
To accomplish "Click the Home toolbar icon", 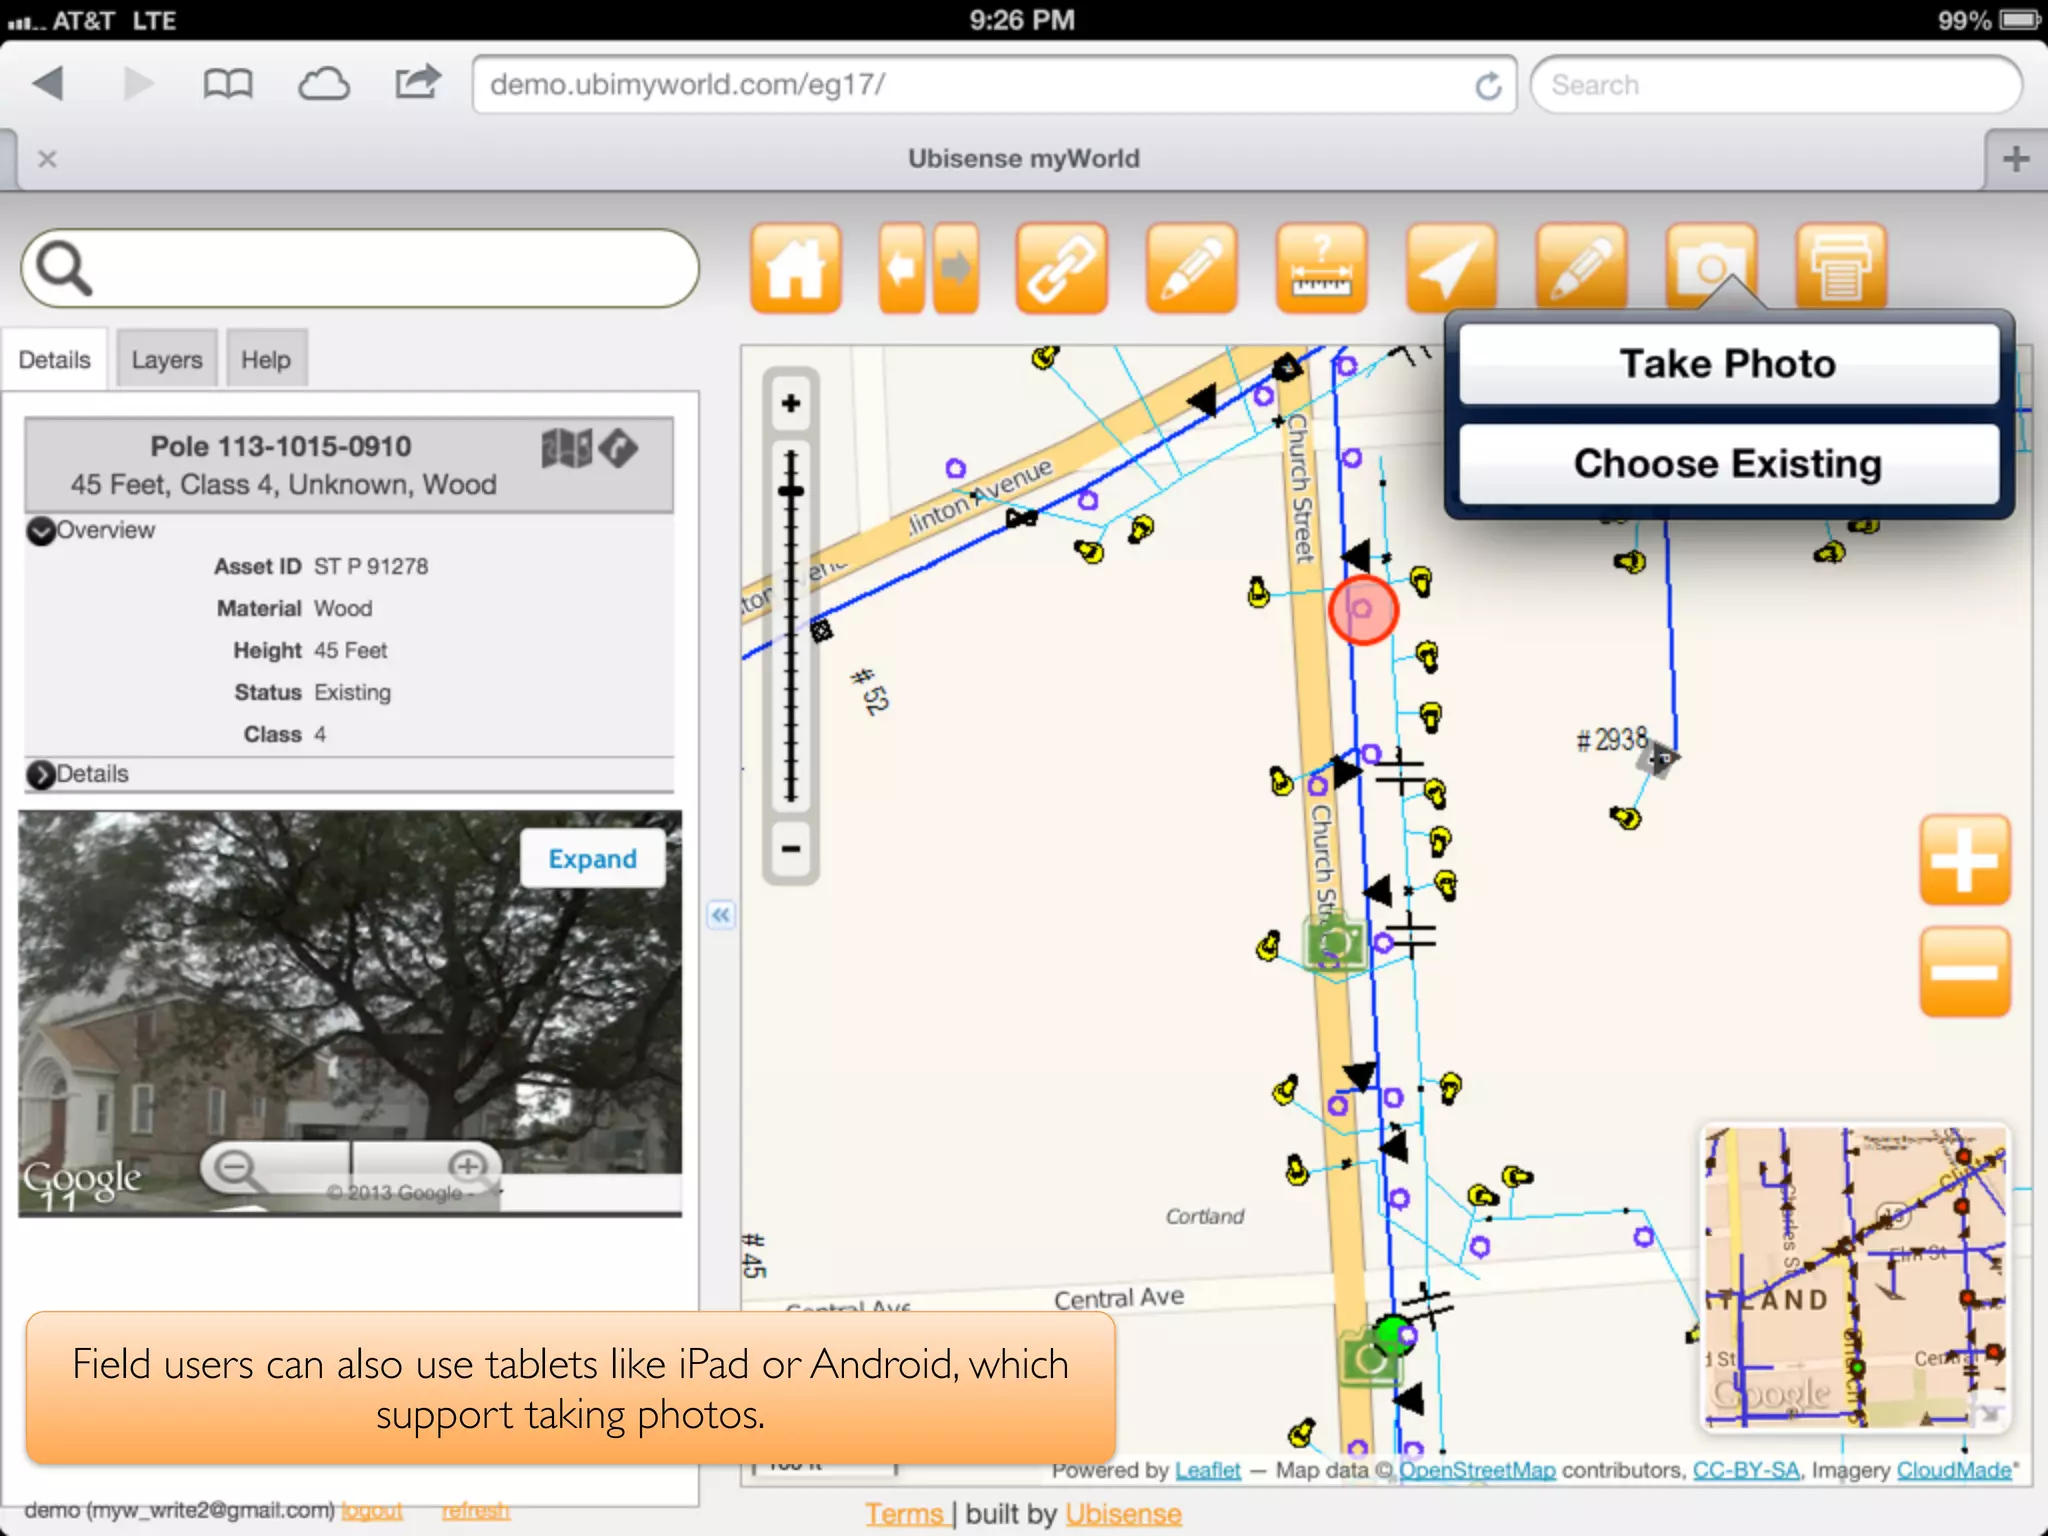I will pyautogui.click(x=796, y=268).
